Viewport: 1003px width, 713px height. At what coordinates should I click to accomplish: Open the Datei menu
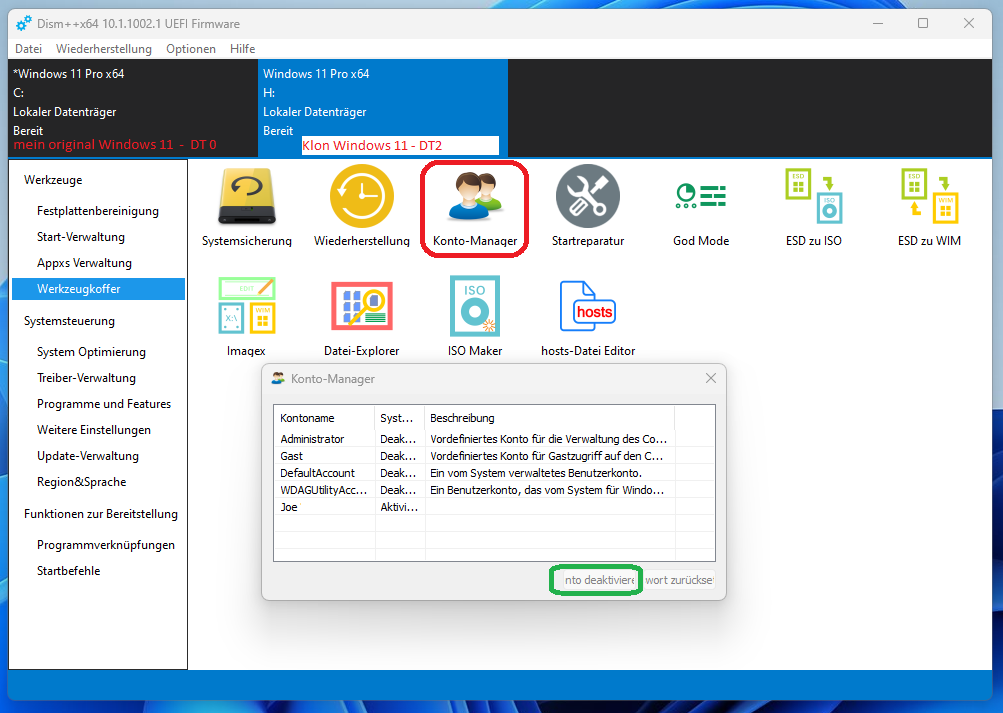pyautogui.click(x=28, y=49)
